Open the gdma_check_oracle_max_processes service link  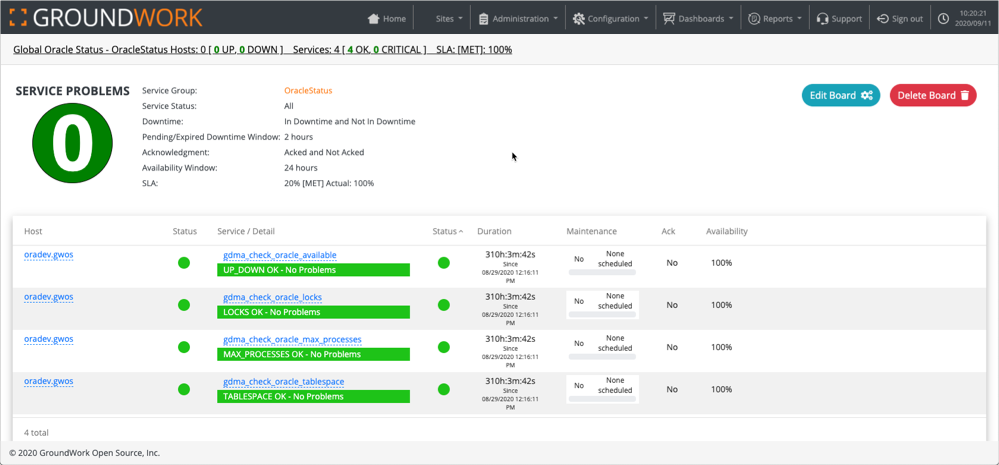pyautogui.click(x=292, y=340)
